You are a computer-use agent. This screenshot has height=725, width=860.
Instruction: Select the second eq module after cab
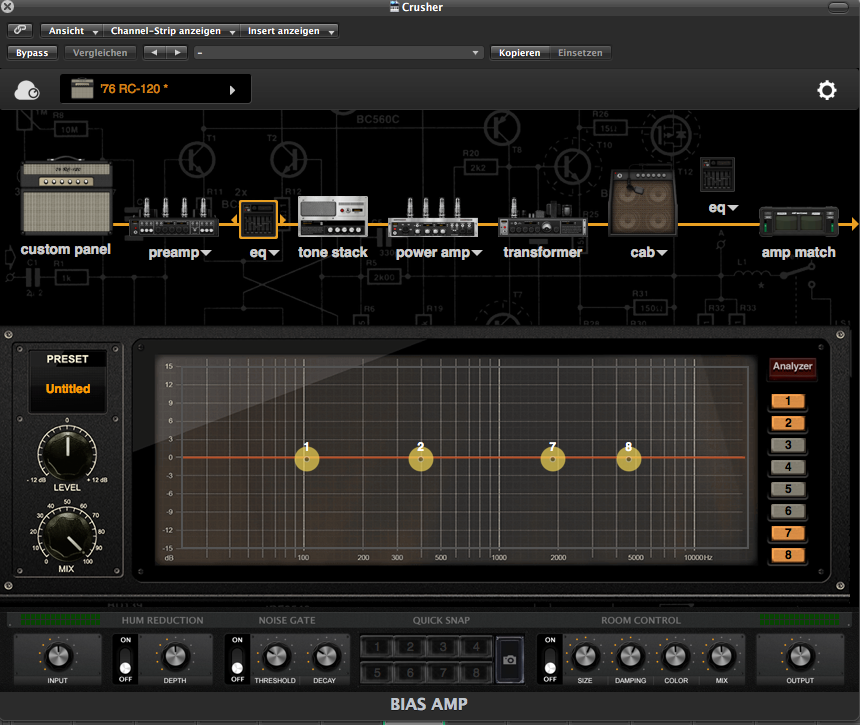(x=717, y=174)
